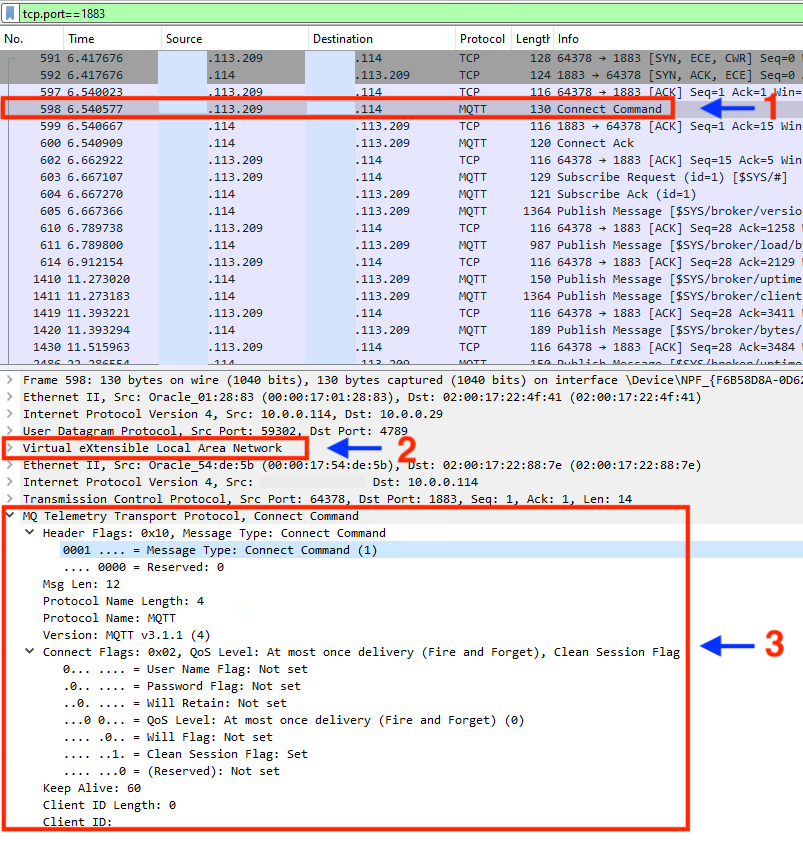This screenshot has height=845, width=803.
Task: Expand the Ethernet II layer
Action: point(10,397)
